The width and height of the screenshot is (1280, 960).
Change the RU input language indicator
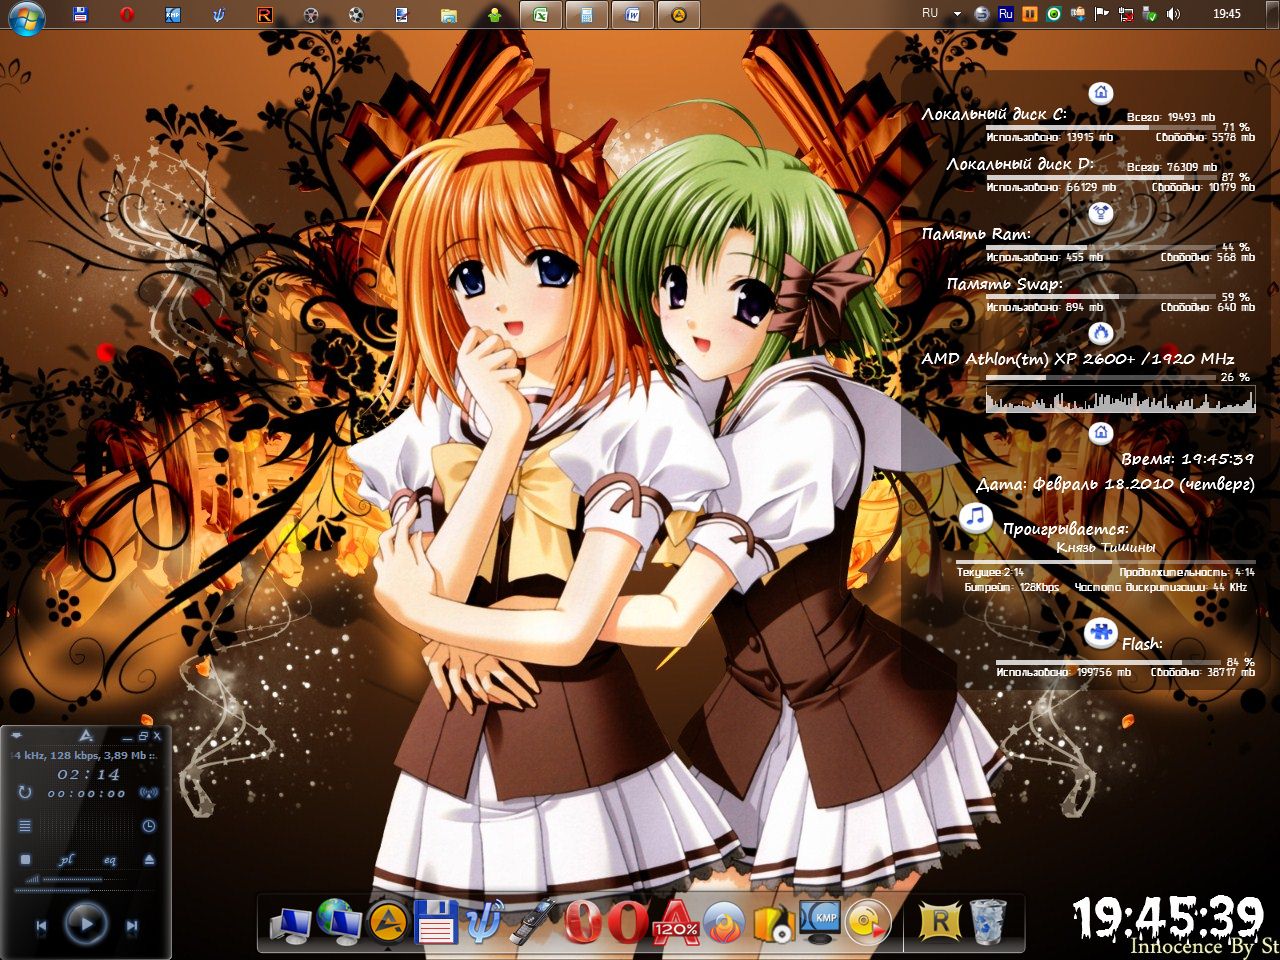[x=930, y=14]
